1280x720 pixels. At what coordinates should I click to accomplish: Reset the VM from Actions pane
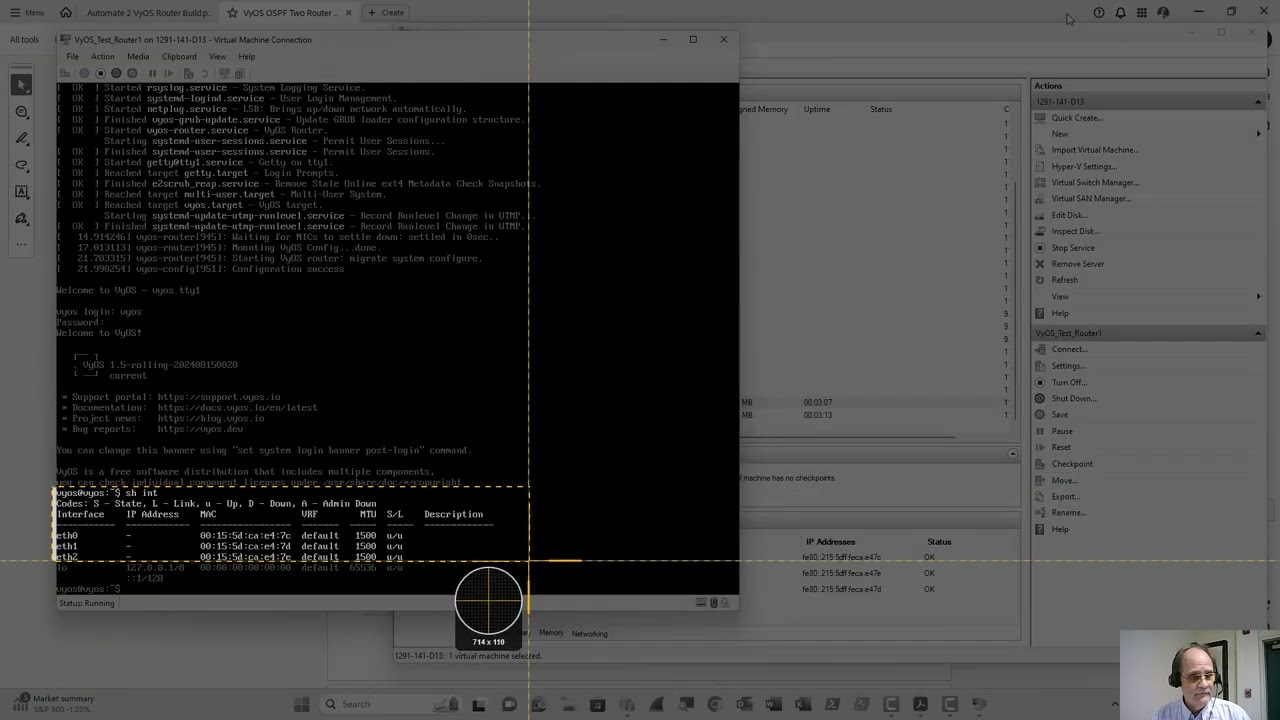[x=1061, y=447]
